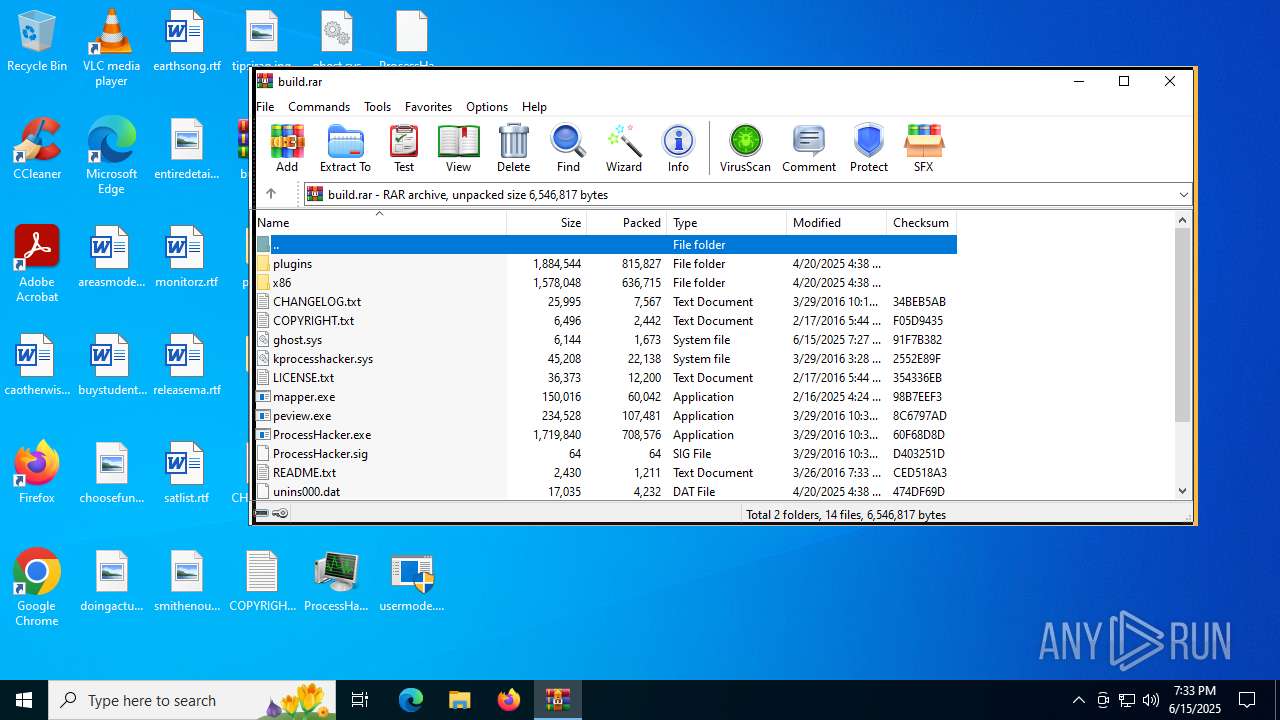Click the status bar drive icon
1280x720 pixels.
262,514
